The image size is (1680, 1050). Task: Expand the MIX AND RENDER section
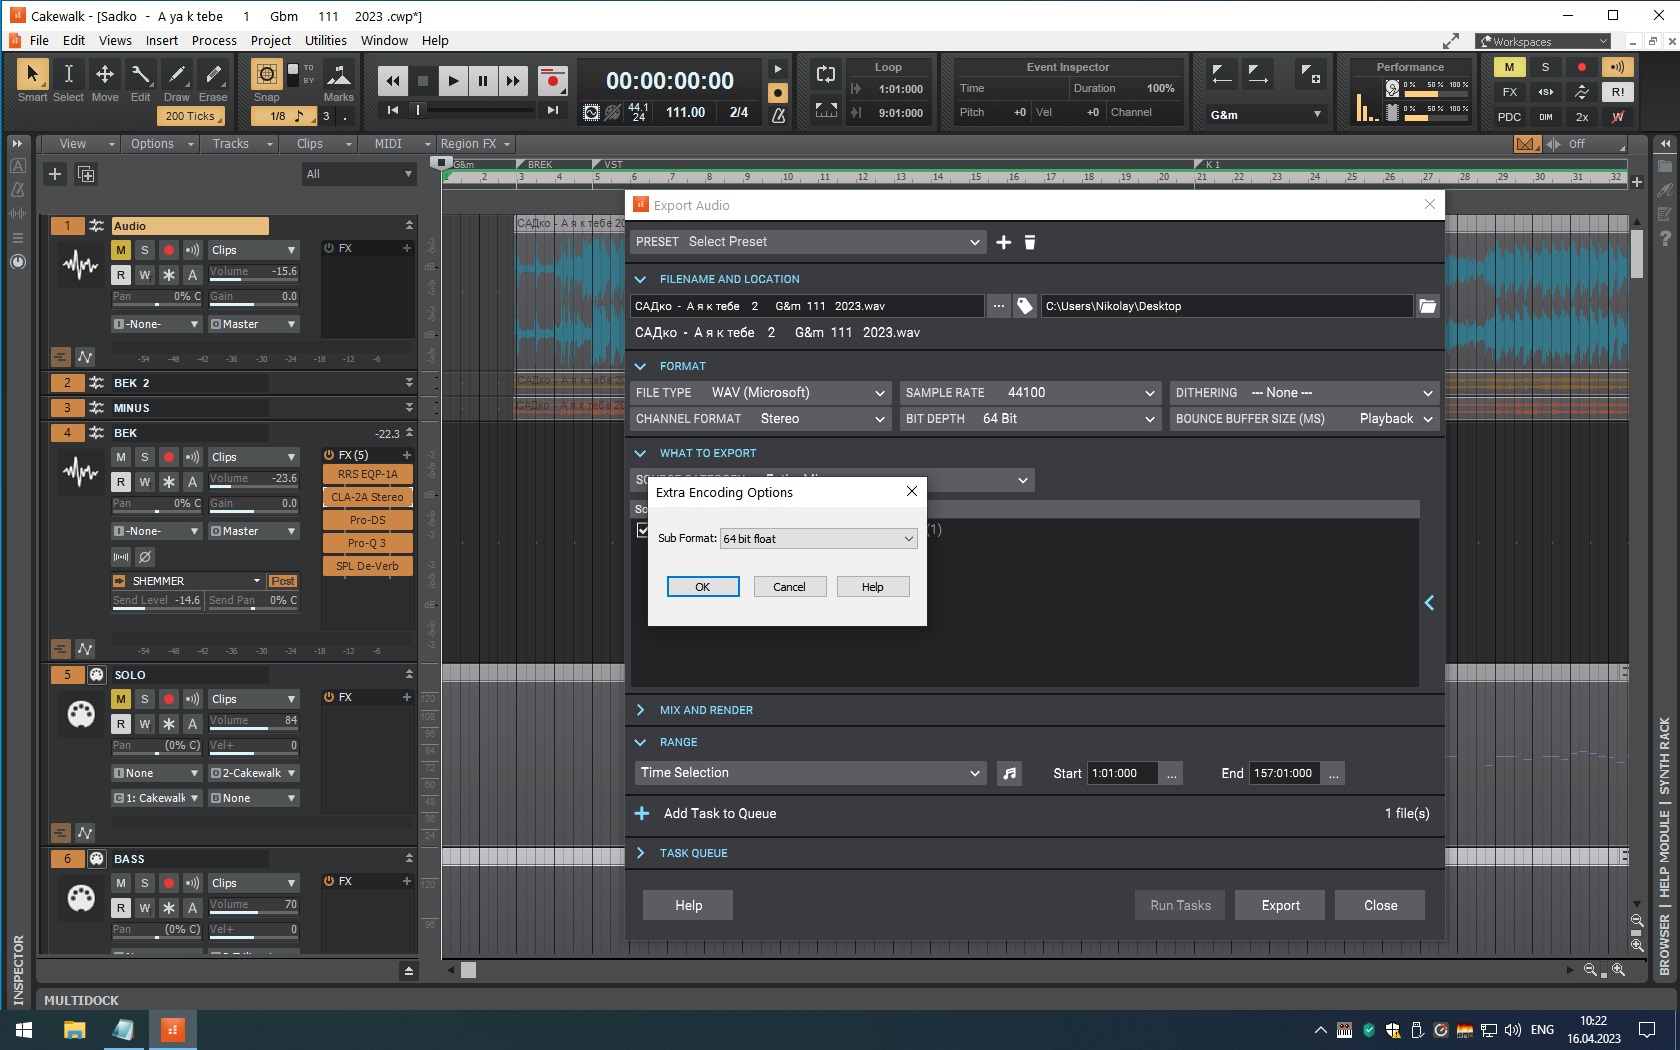[706, 710]
